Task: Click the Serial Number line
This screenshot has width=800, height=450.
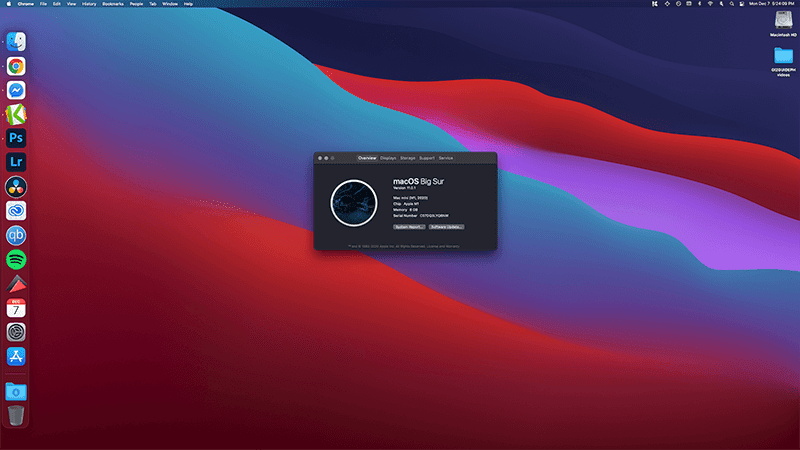Action: pyautogui.click(x=421, y=216)
